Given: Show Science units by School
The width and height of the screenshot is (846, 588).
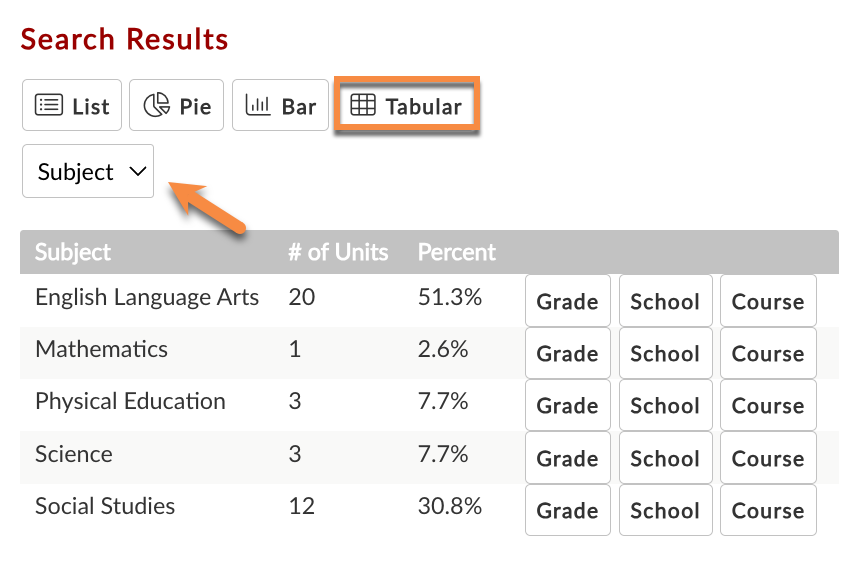Looking at the screenshot, I should 665,458.
